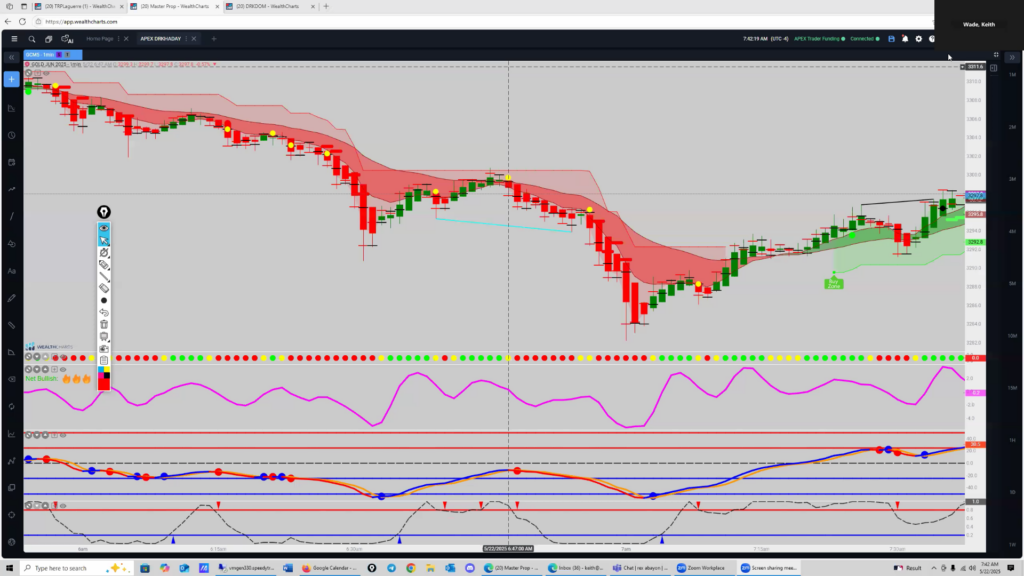Select the highlighter marker in floating toolbar
This screenshot has height=576, width=1024.
pos(104,264)
